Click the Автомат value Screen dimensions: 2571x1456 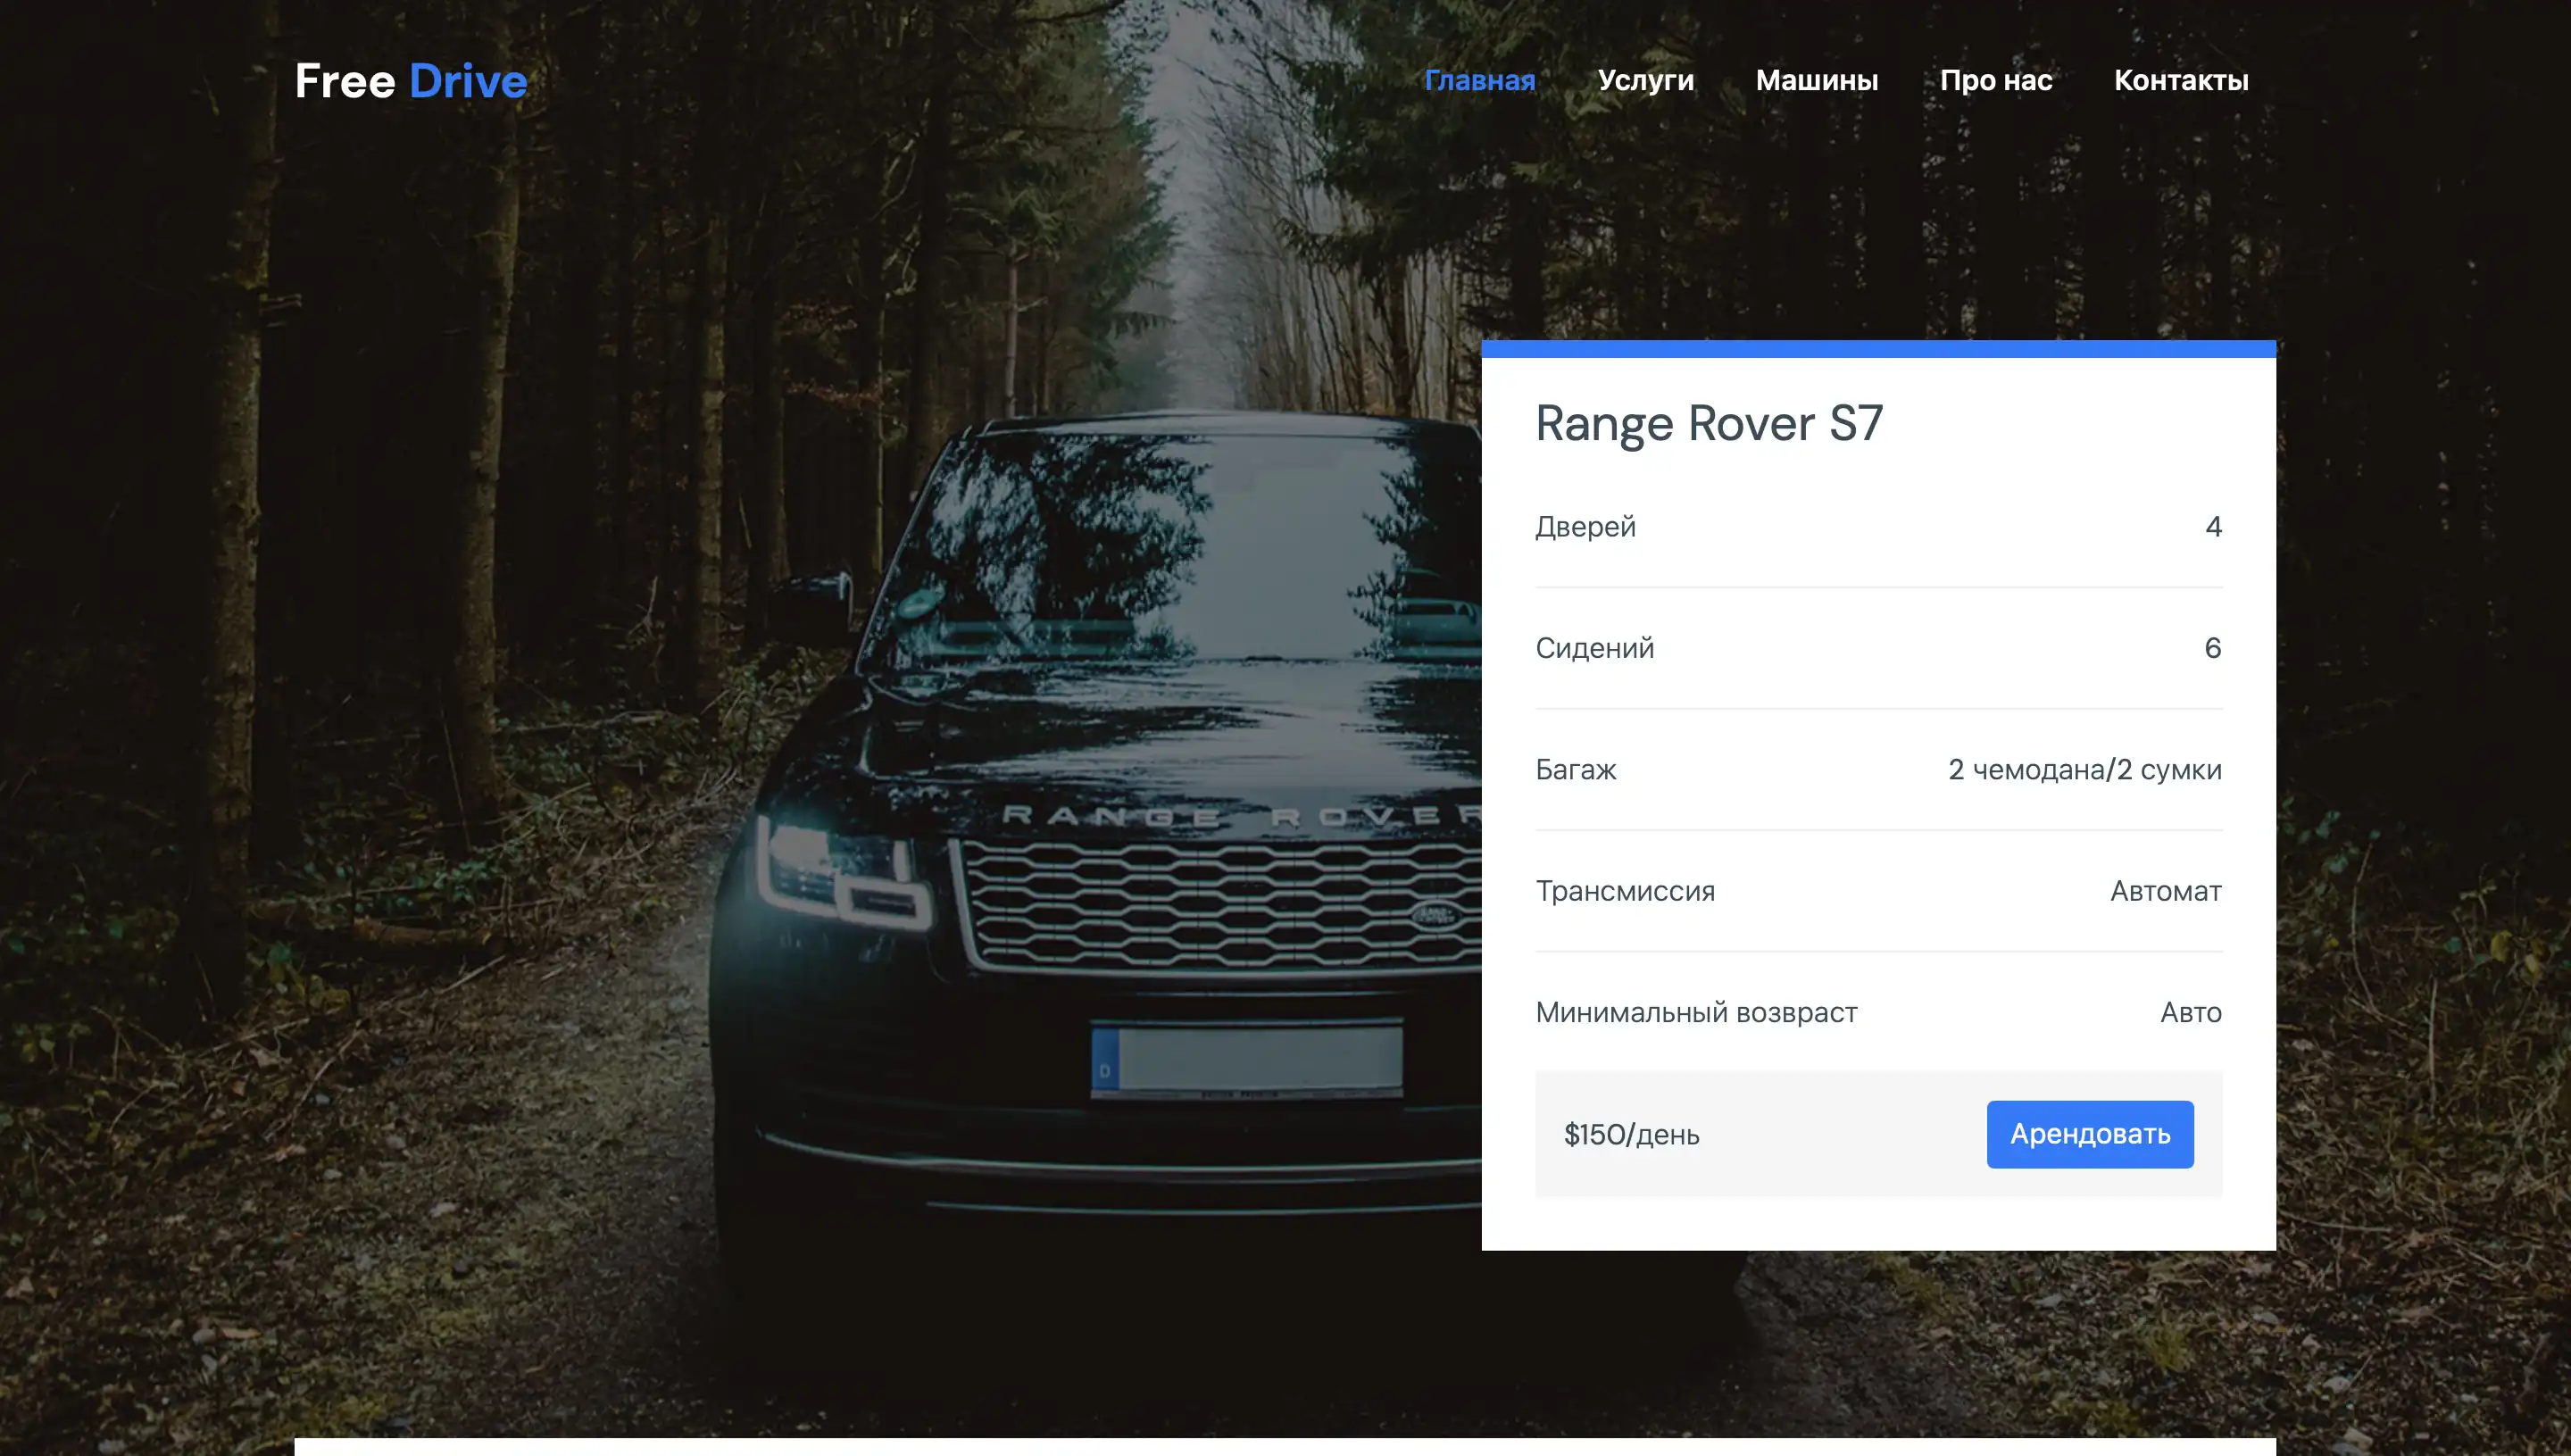[x=2165, y=891]
